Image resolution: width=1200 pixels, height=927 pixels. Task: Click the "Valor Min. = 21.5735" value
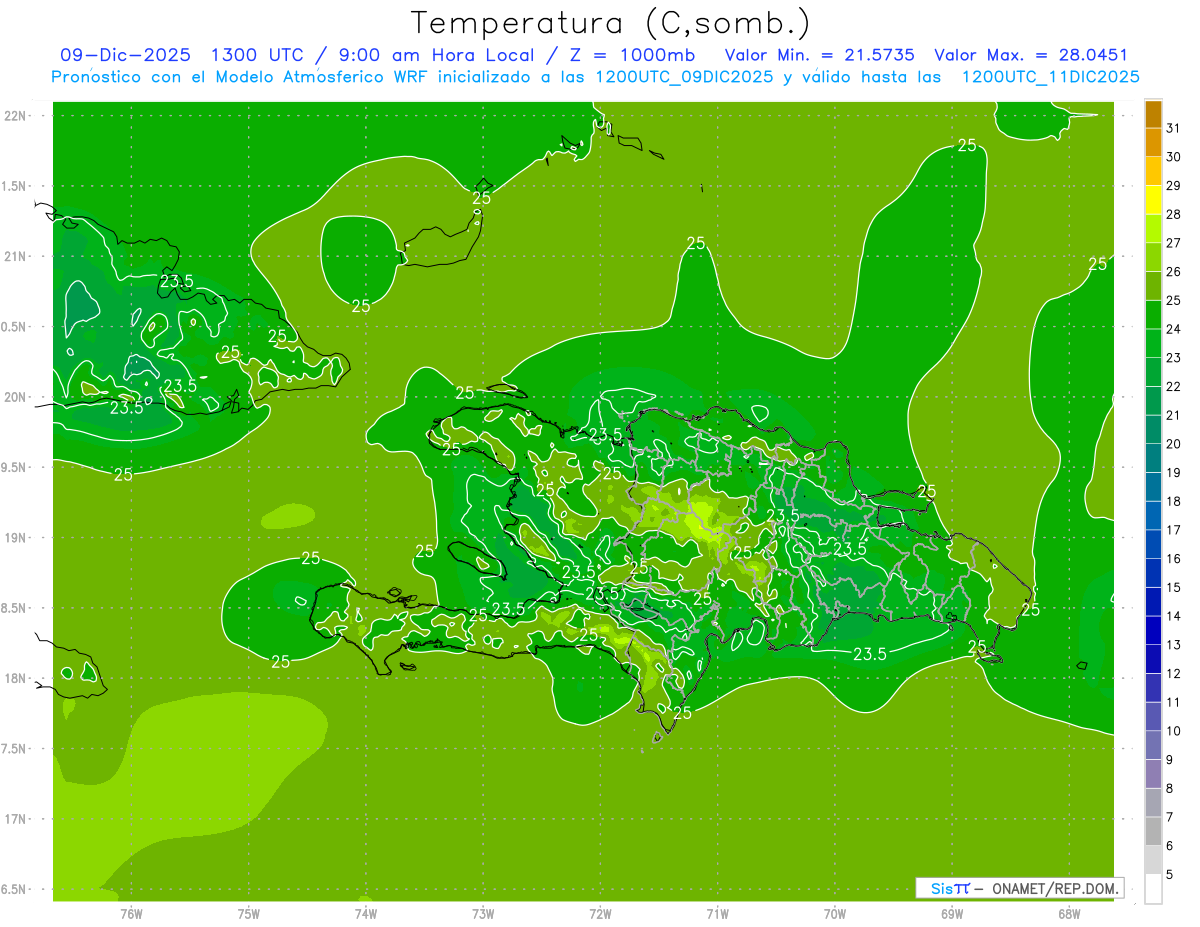[820, 55]
